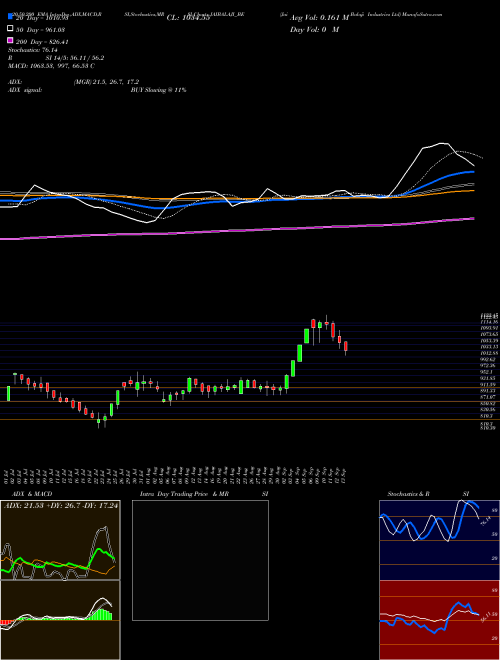Click the Day Vol: 0 M text
The height and width of the screenshot is (660, 500).
coord(314,29)
